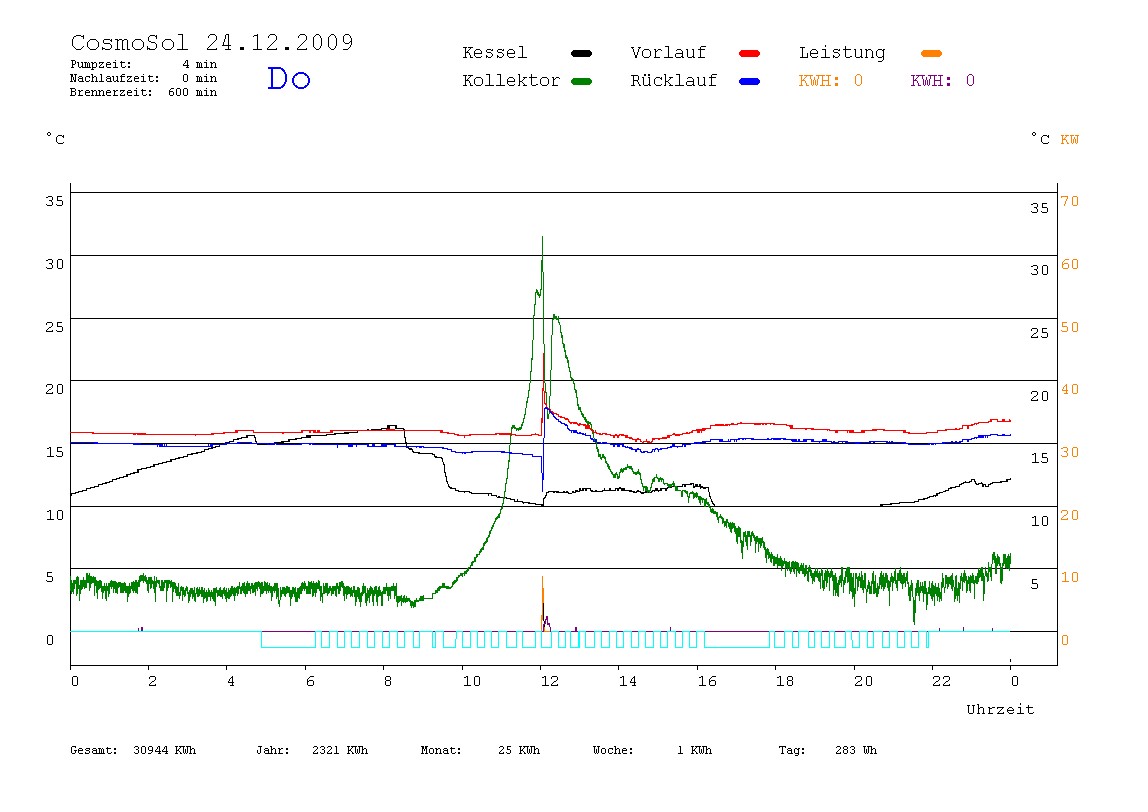Click the 'Woche: 1 KWh' value
This screenshot has height=812, width=1148.
[x=652, y=750]
